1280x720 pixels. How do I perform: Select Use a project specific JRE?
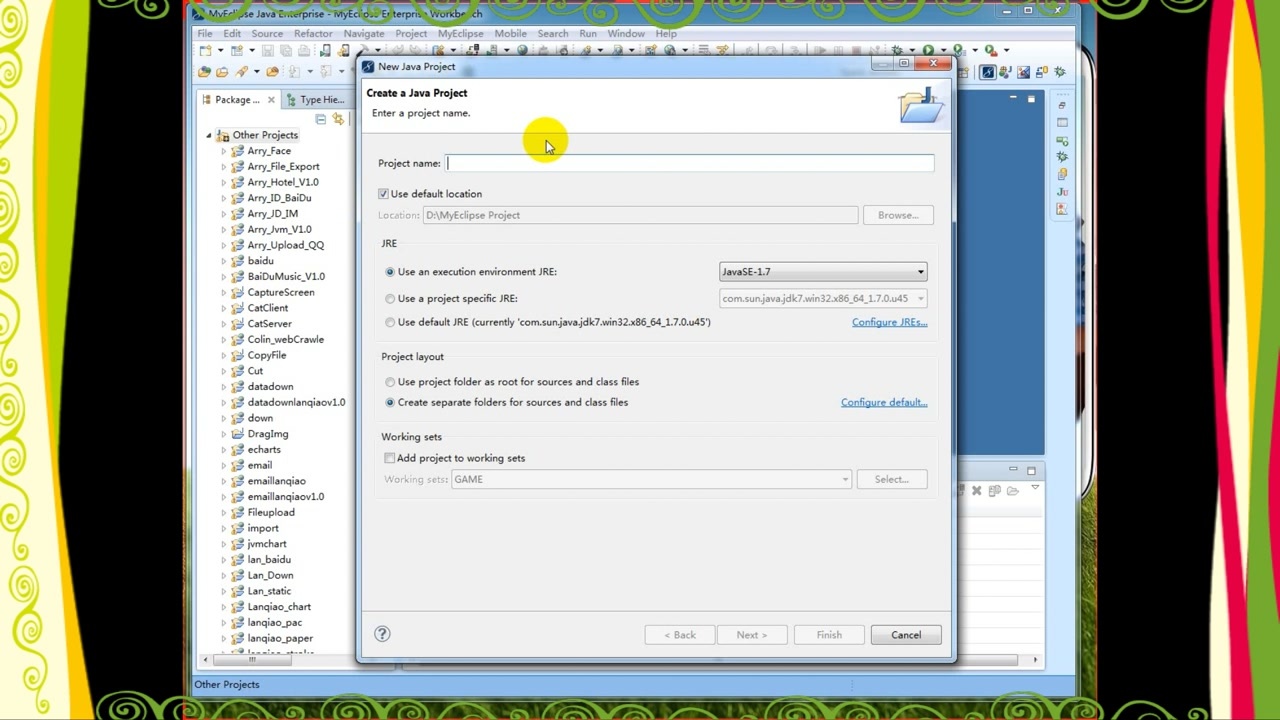coord(390,298)
